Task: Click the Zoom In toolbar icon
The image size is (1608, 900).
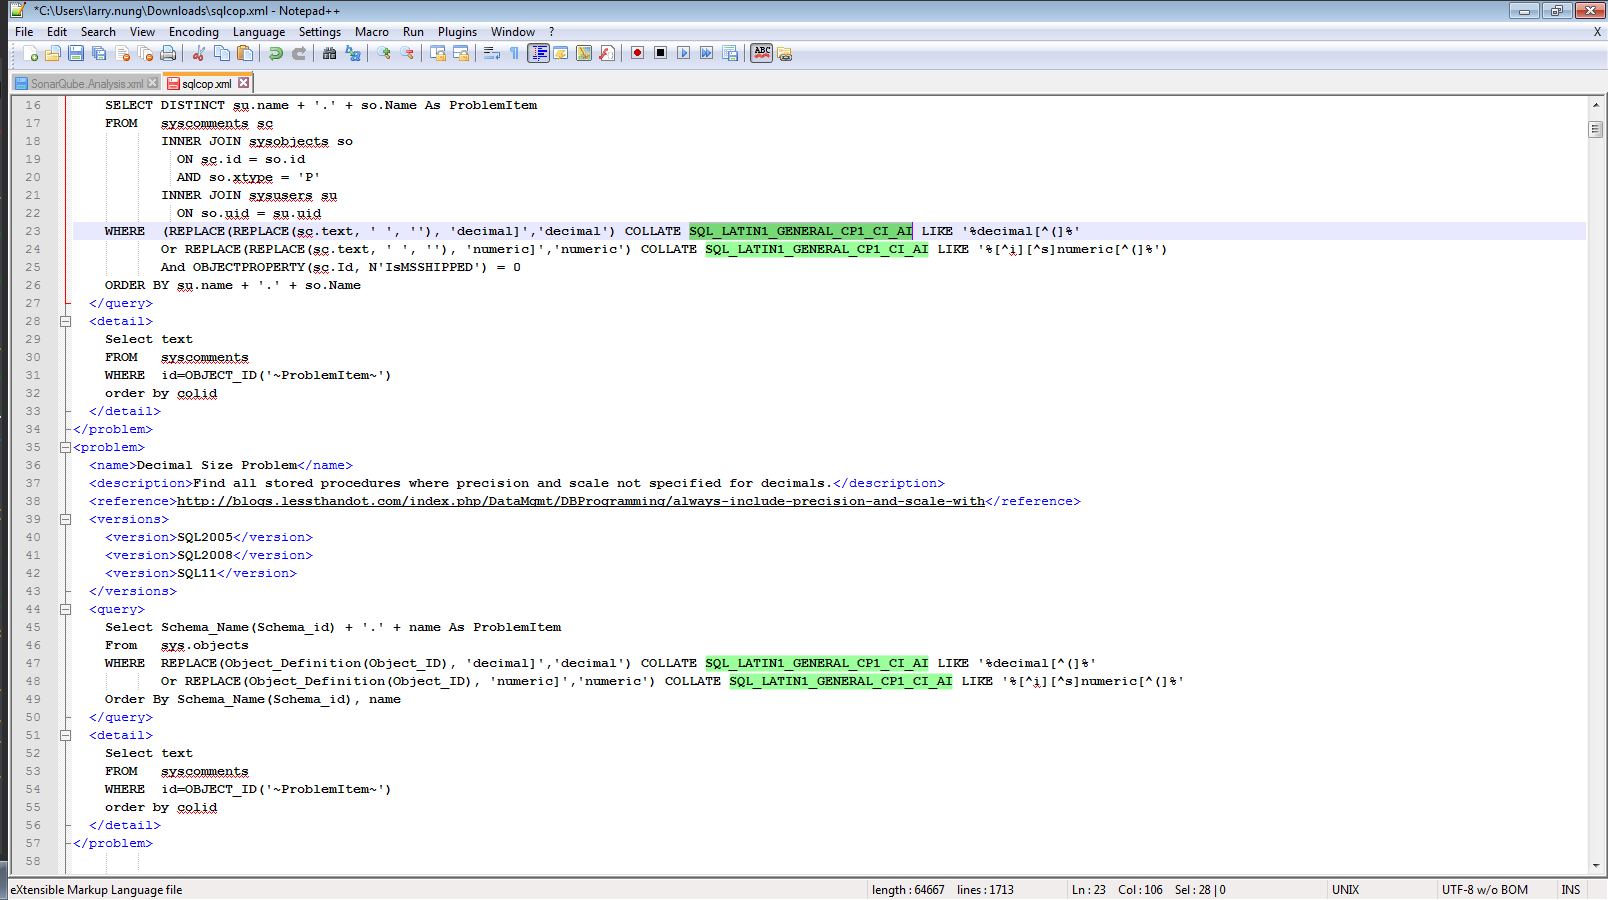Action: 384,53
